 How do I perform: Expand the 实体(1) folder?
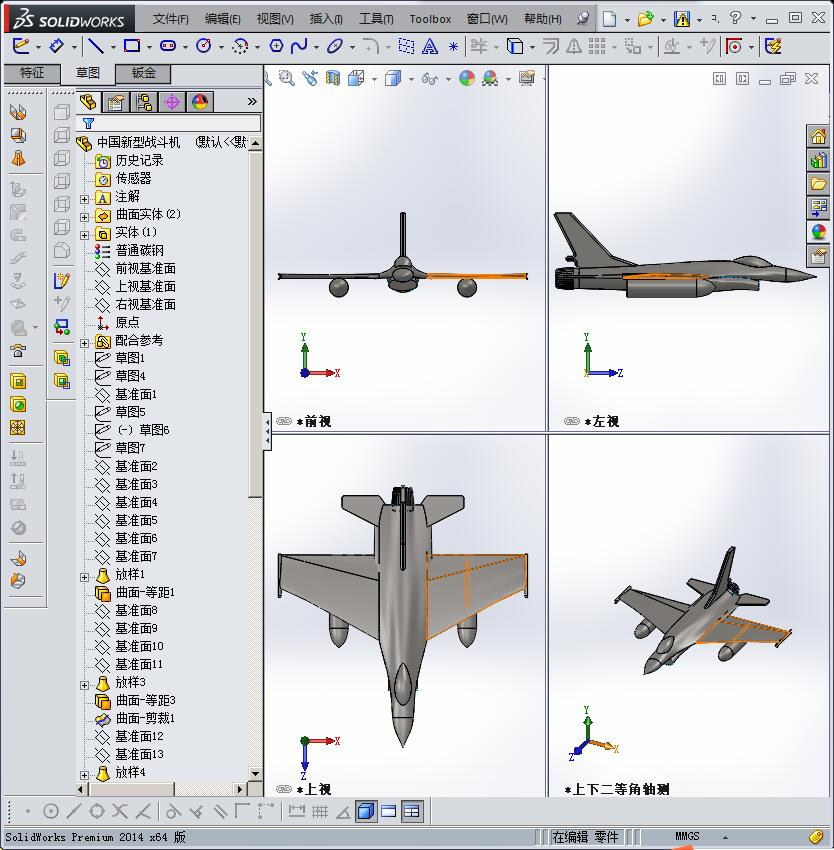[84, 235]
